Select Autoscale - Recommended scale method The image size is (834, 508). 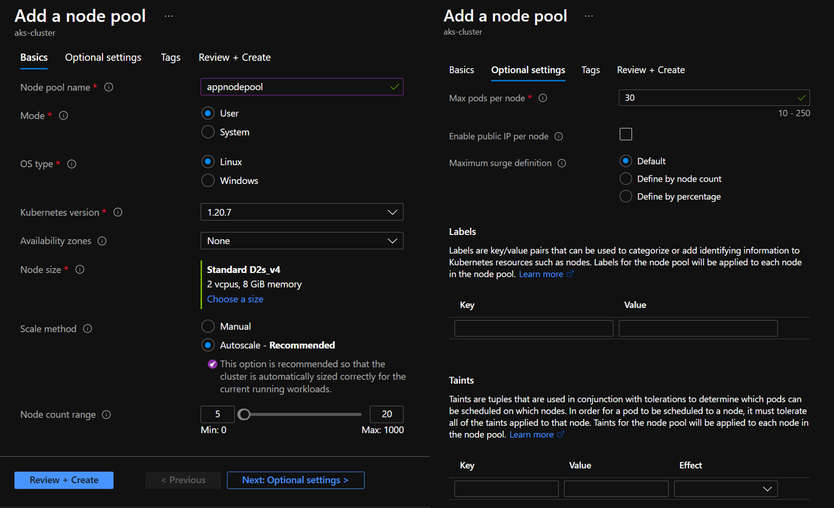click(208, 345)
